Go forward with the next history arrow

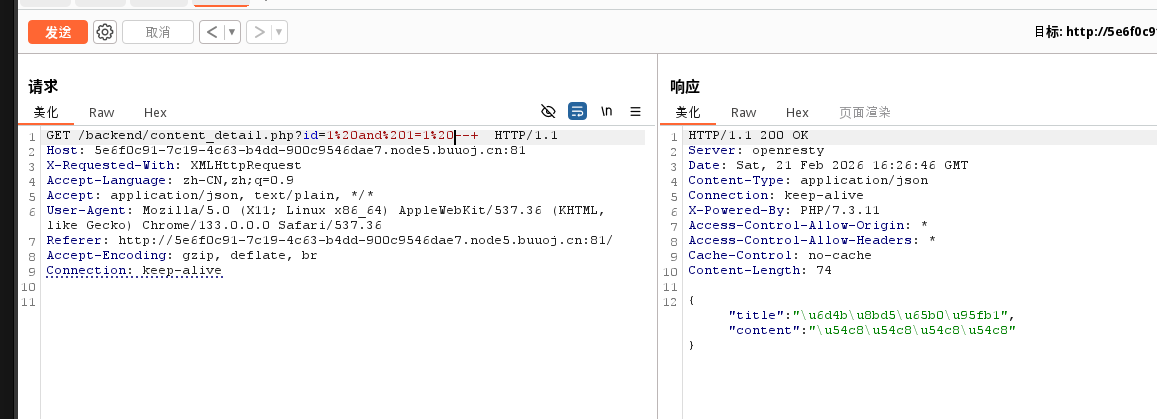tap(259, 32)
